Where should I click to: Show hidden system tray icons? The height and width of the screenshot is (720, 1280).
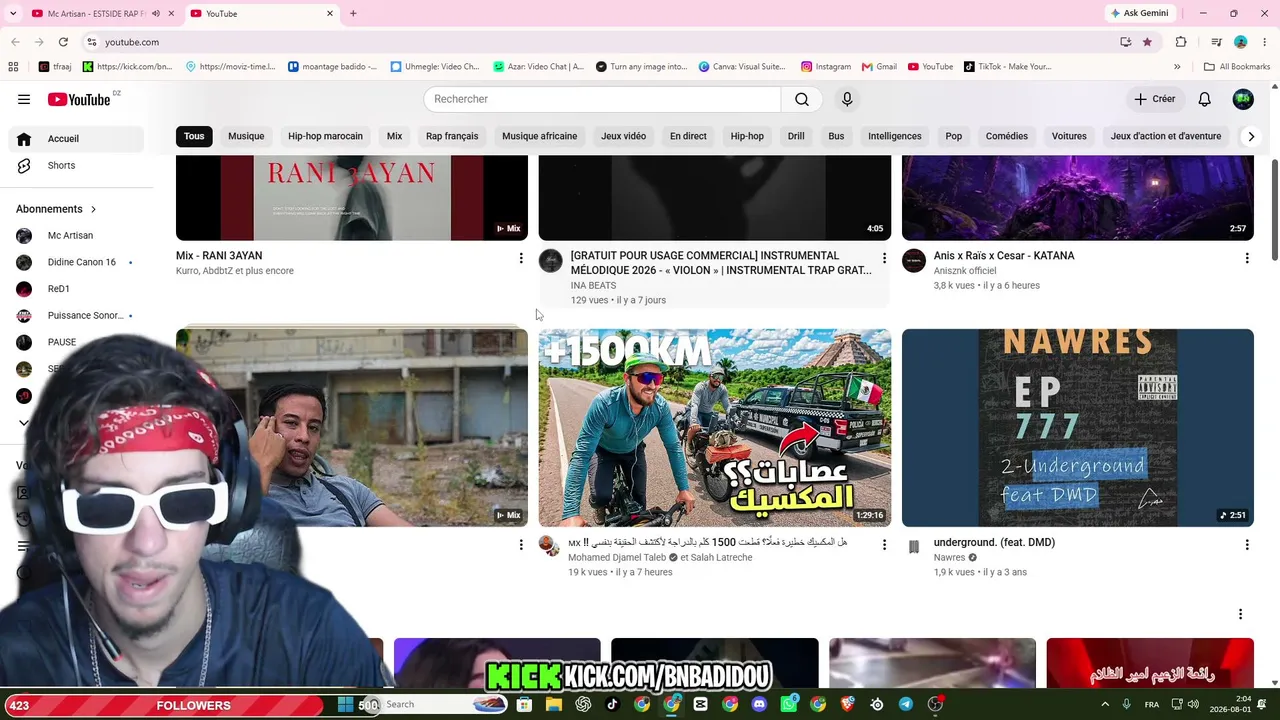pyautogui.click(x=1105, y=704)
